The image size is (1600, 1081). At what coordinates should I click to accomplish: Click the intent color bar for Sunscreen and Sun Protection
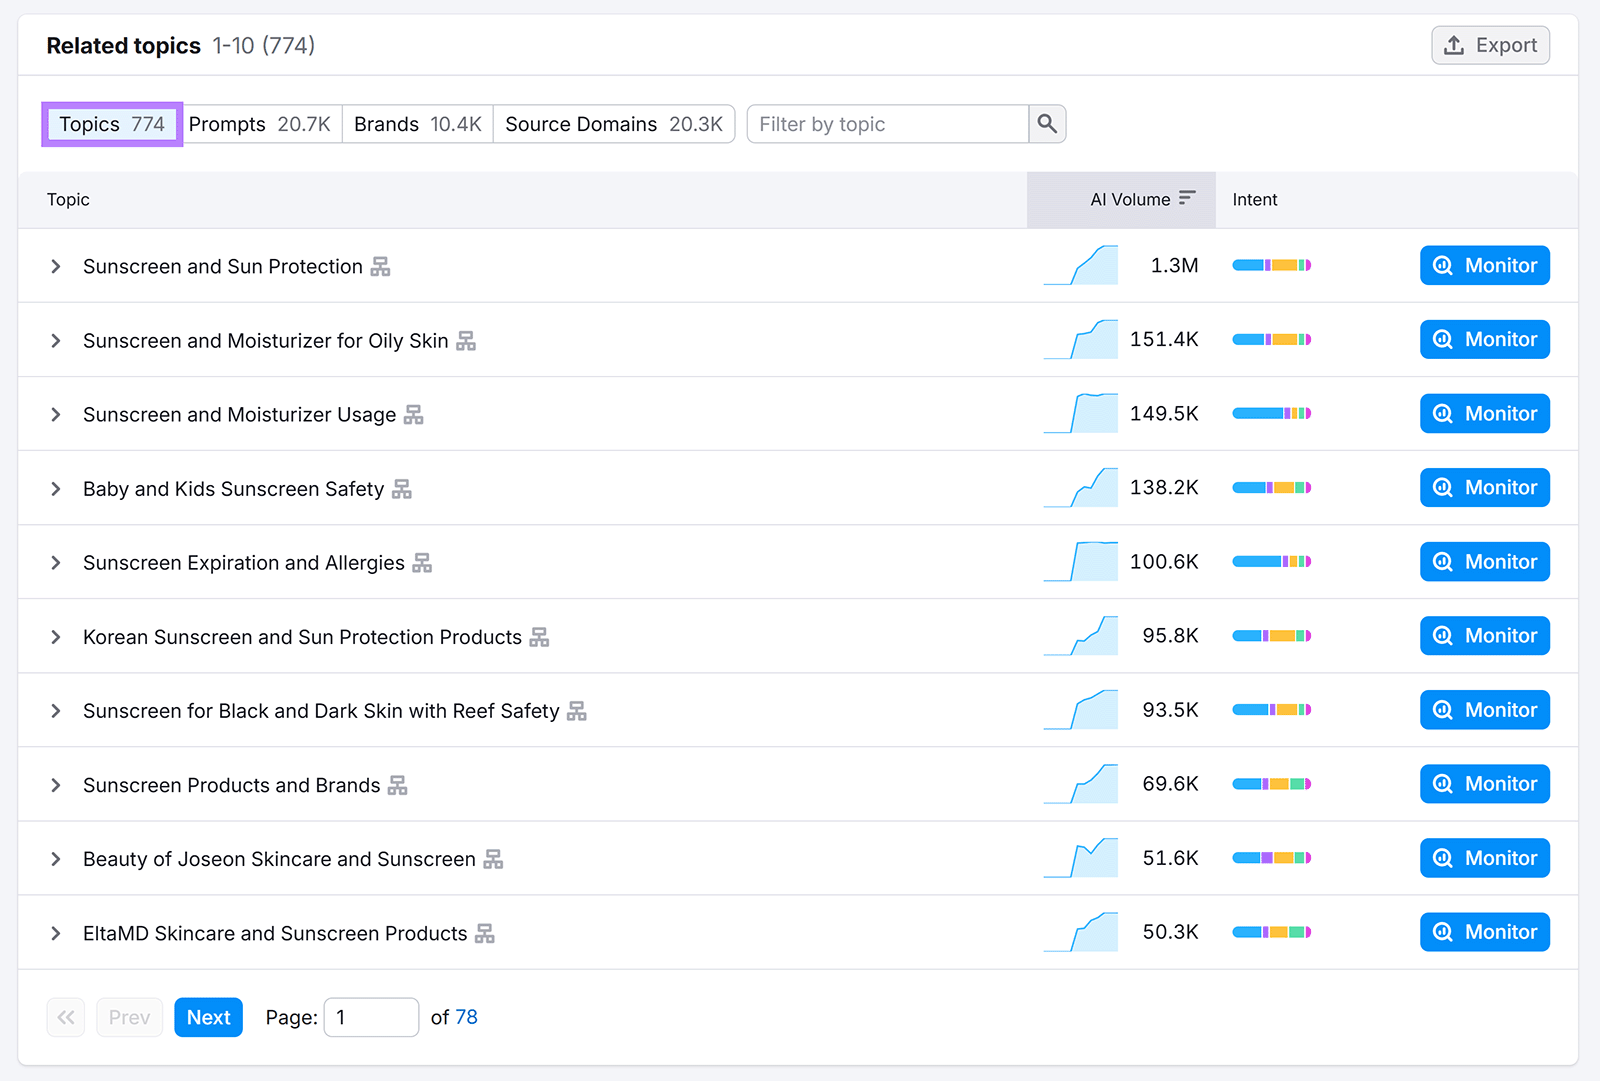coord(1271,265)
